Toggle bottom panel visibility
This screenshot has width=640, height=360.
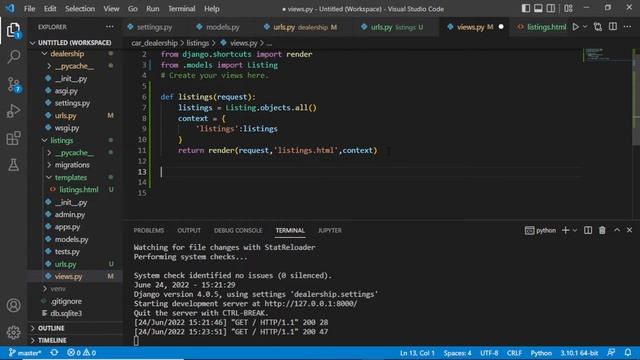click(x=538, y=8)
